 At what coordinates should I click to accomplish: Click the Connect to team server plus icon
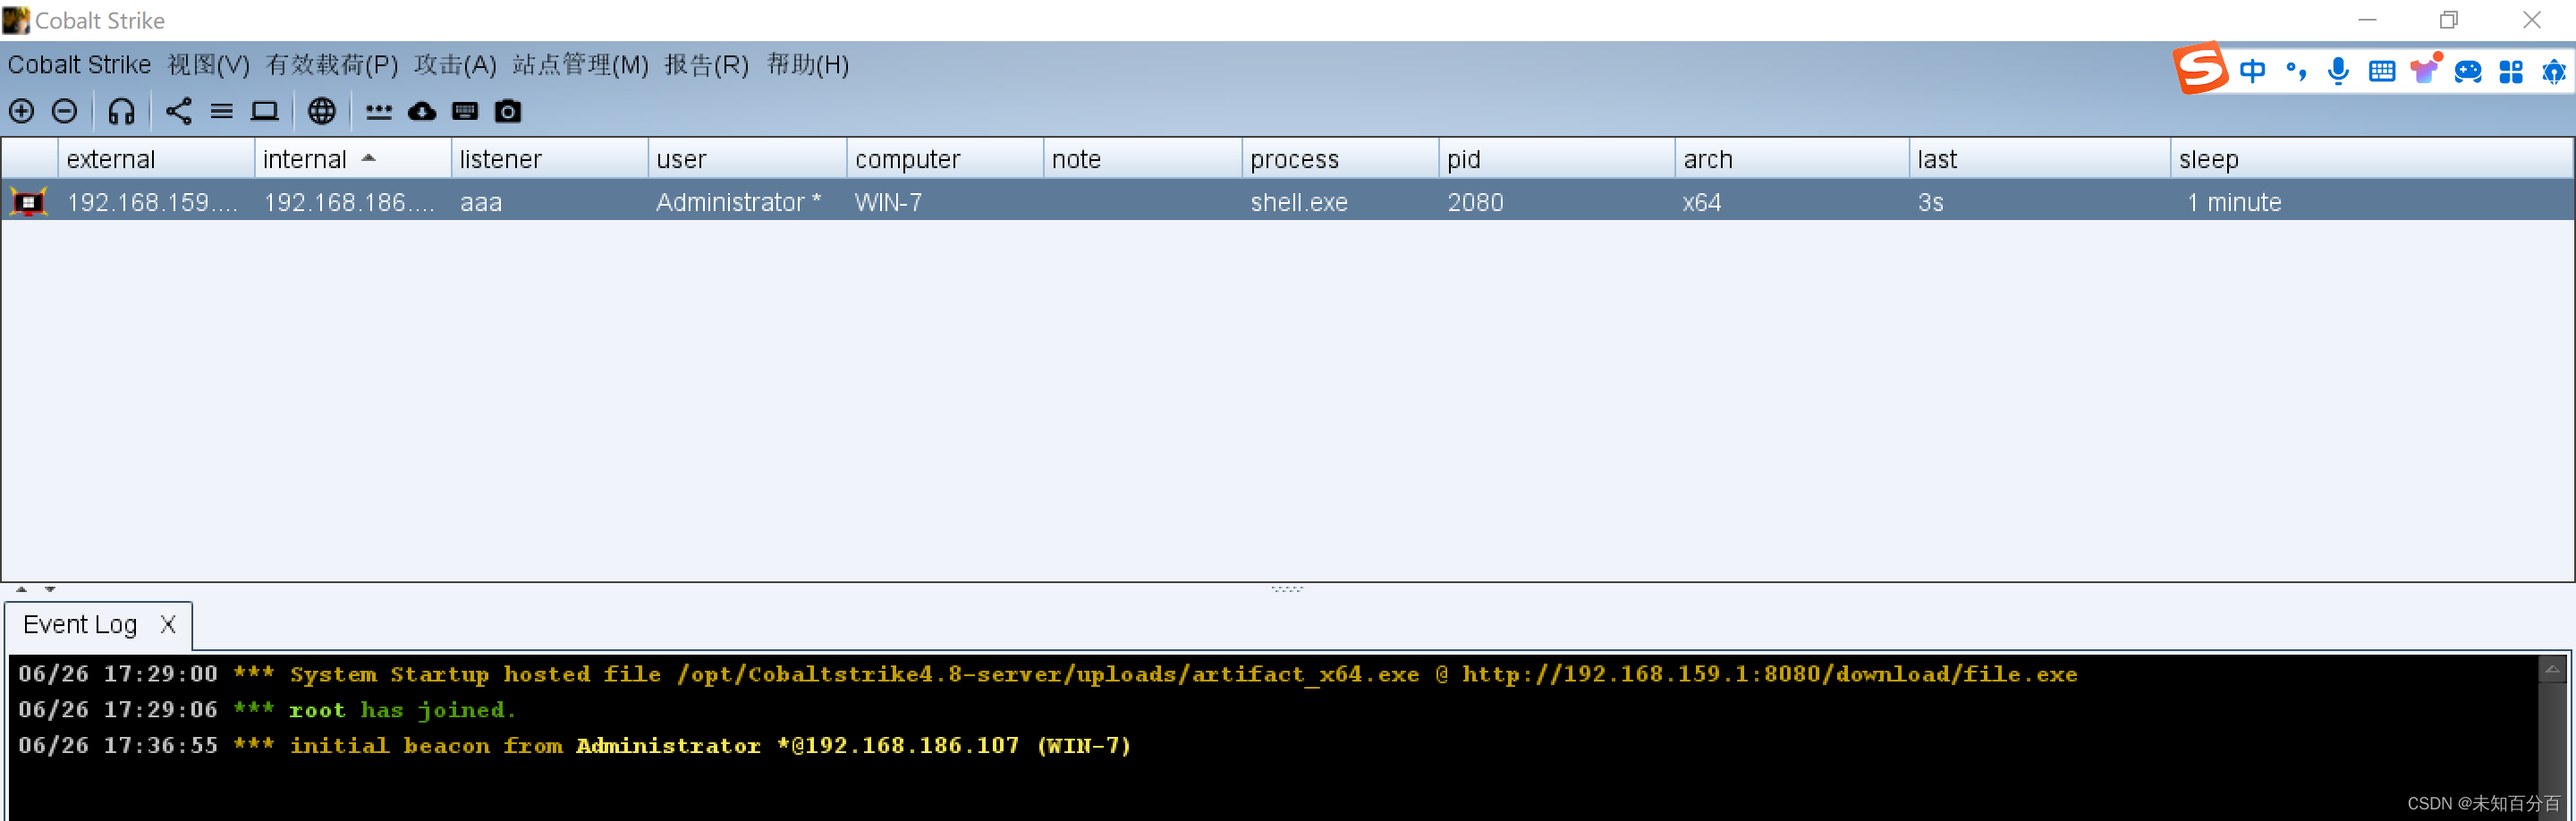tap(22, 111)
